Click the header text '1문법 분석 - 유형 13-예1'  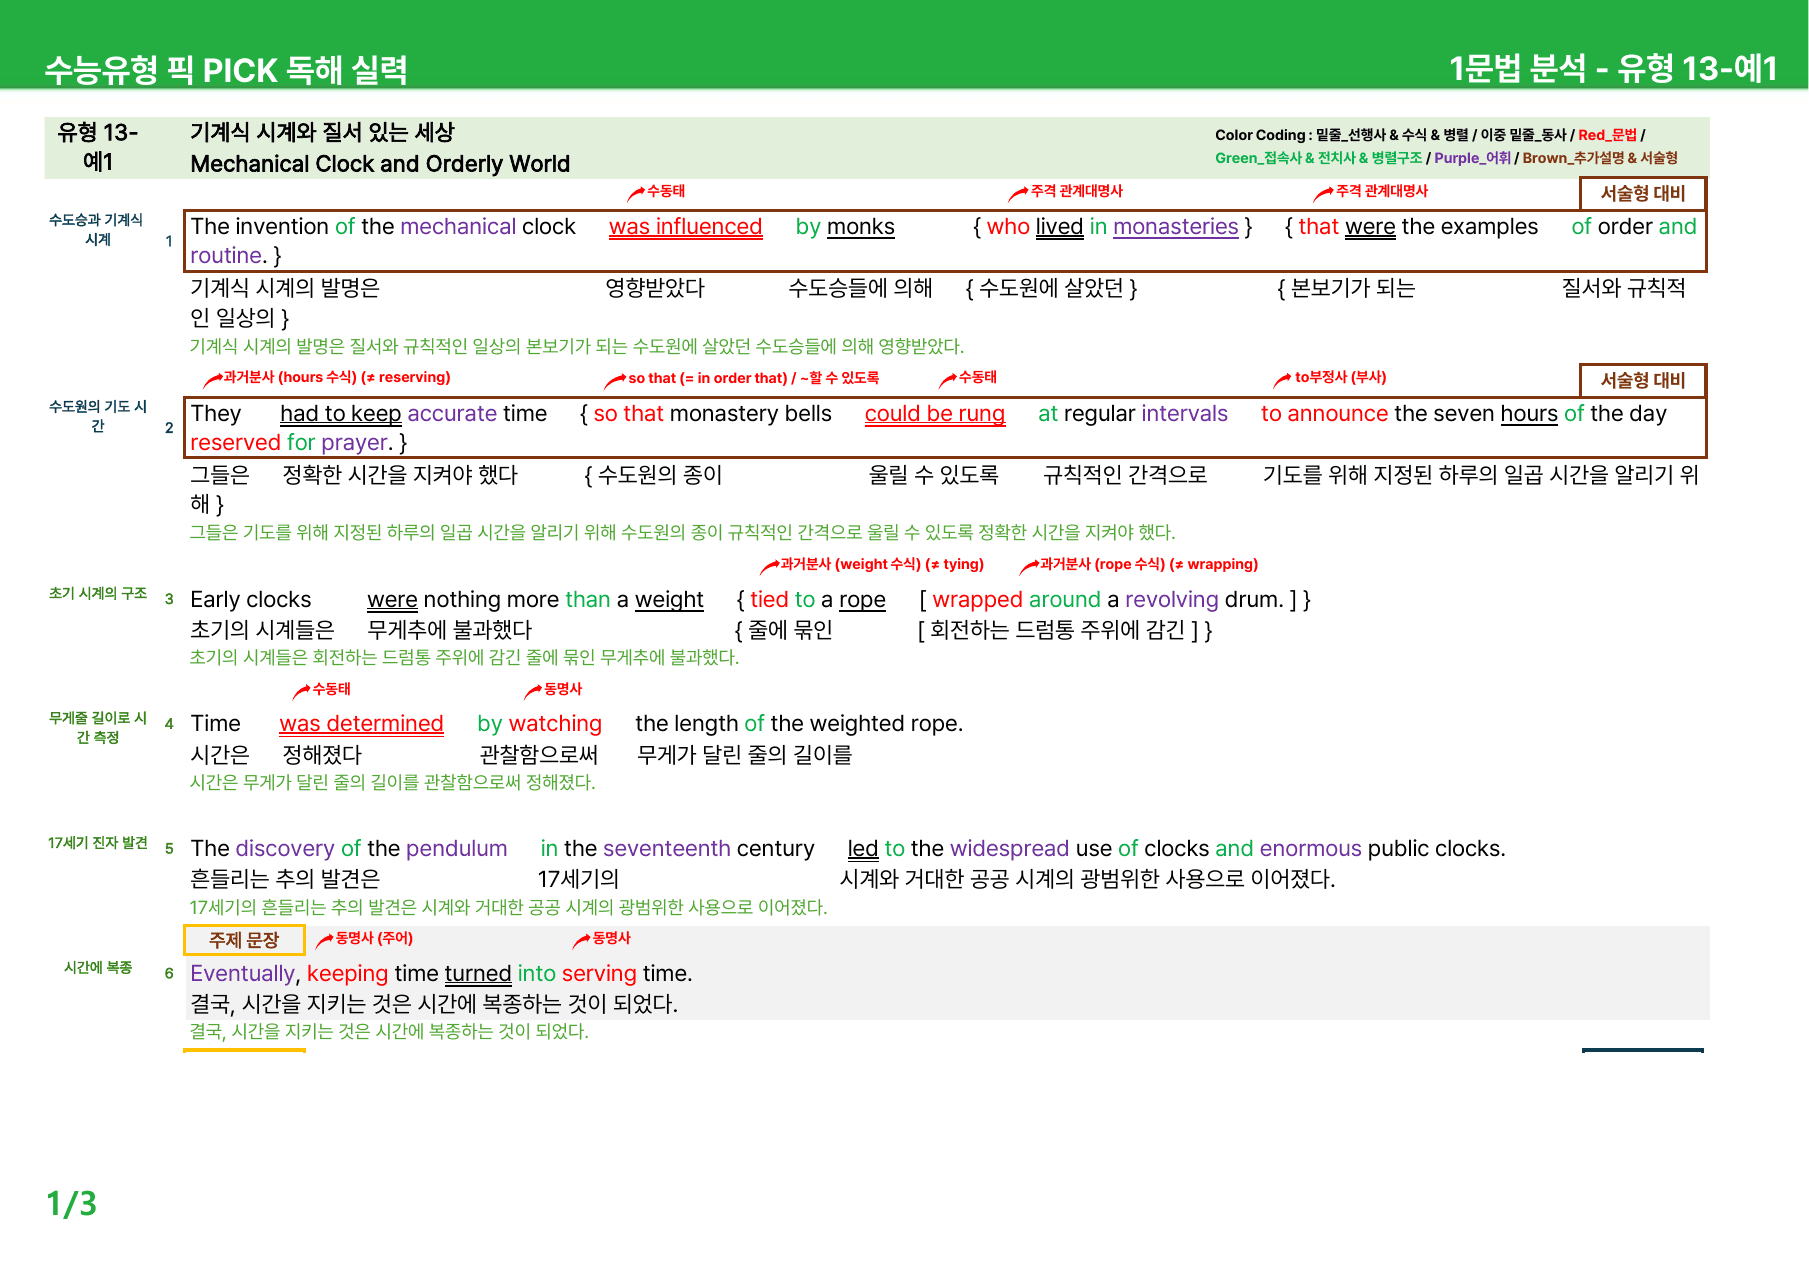(x=1613, y=68)
